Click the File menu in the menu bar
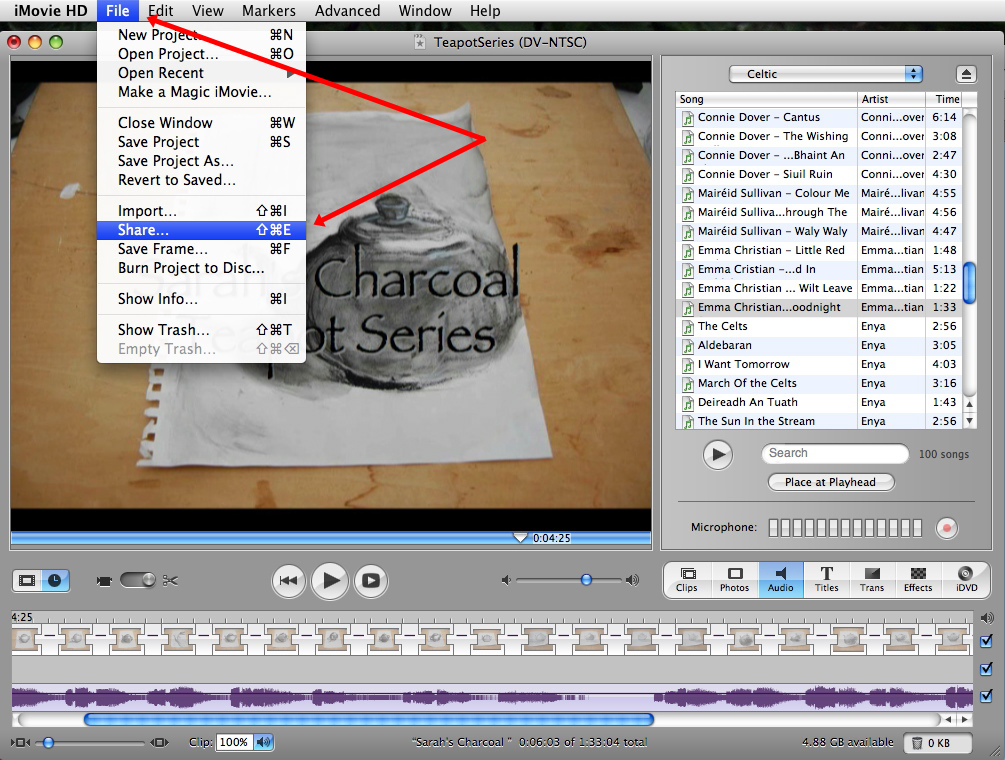This screenshot has height=760, width=1005. tap(118, 11)
